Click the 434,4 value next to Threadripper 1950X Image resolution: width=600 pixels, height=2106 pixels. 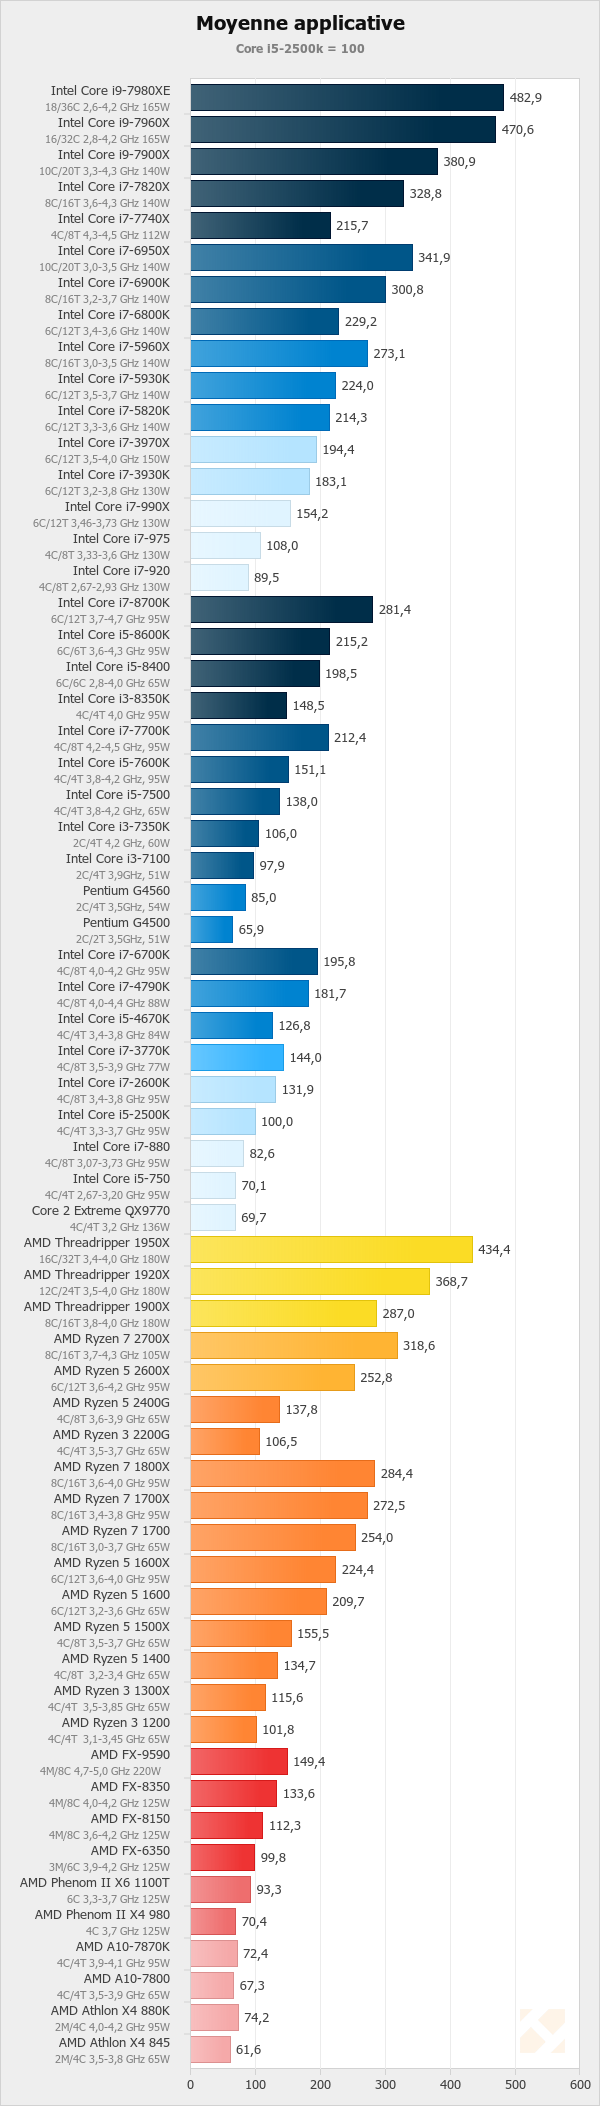coord(494,1250)
